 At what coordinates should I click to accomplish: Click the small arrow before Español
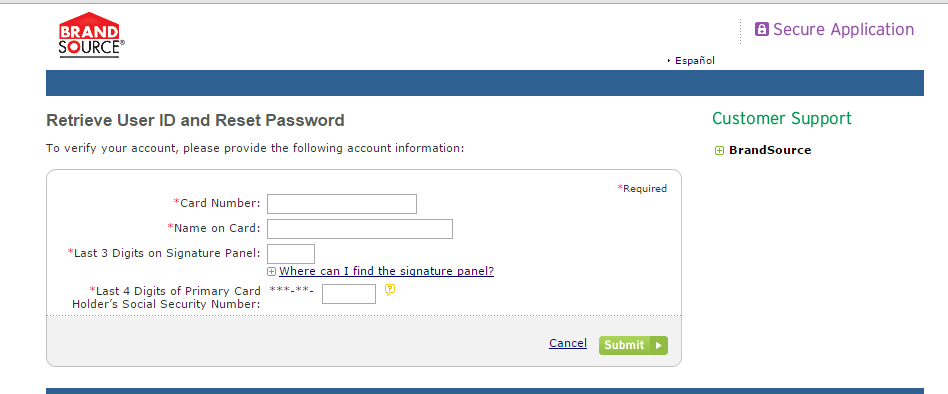(669, 60)
